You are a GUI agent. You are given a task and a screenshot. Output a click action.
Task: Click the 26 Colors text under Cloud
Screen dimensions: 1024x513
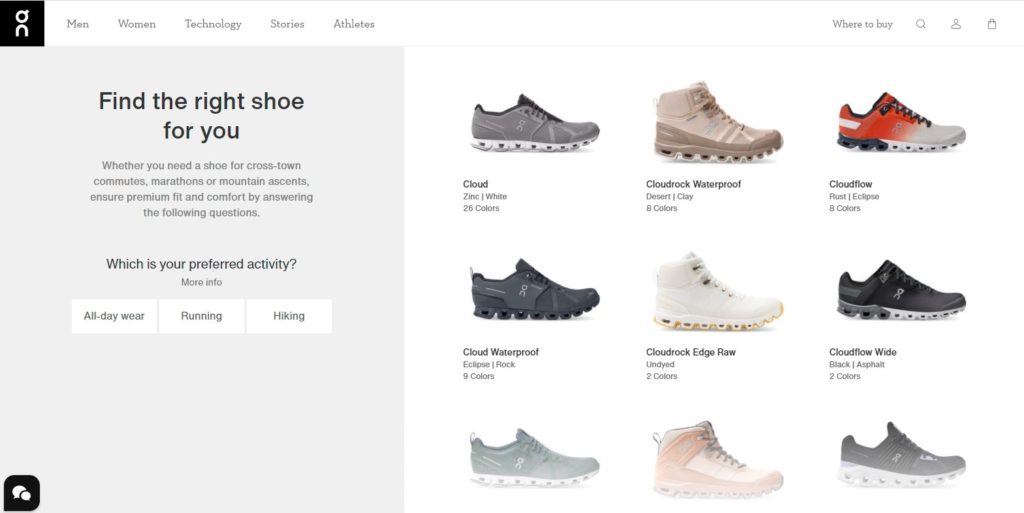(x=481, y=208)
